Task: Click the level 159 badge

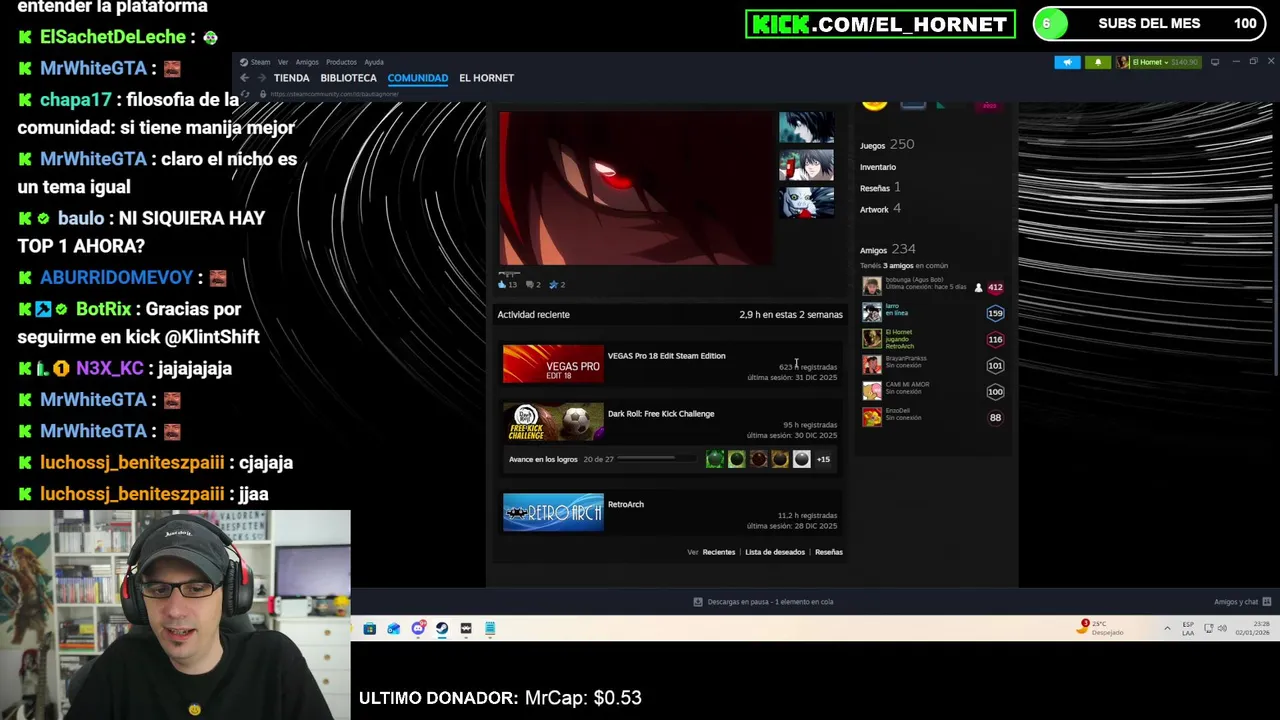Action: tap(995, 314)
